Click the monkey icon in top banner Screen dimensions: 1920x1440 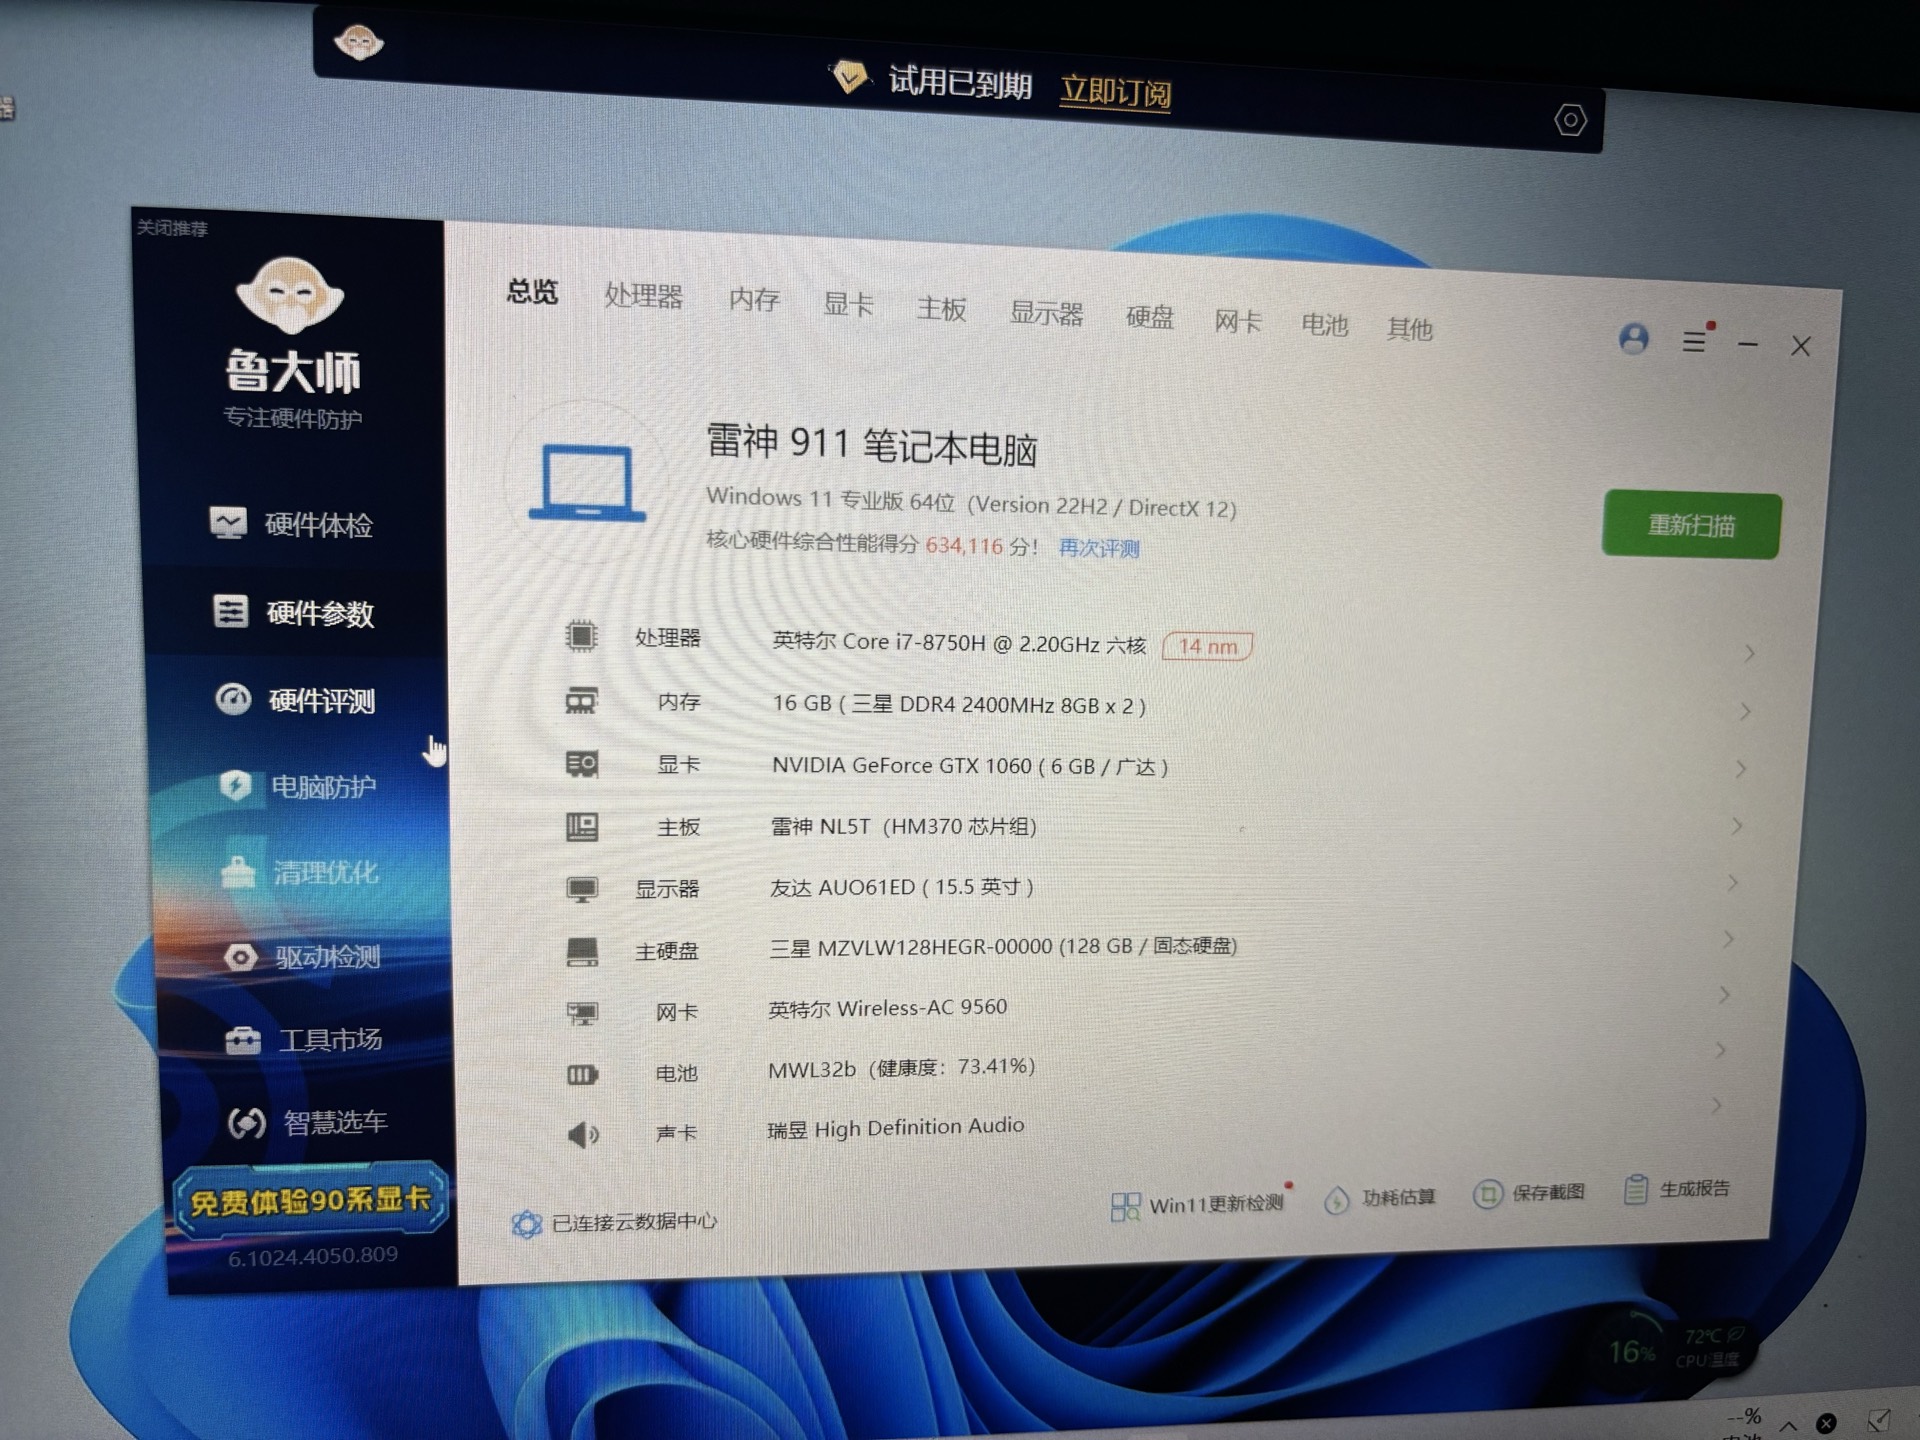[358, 43]
